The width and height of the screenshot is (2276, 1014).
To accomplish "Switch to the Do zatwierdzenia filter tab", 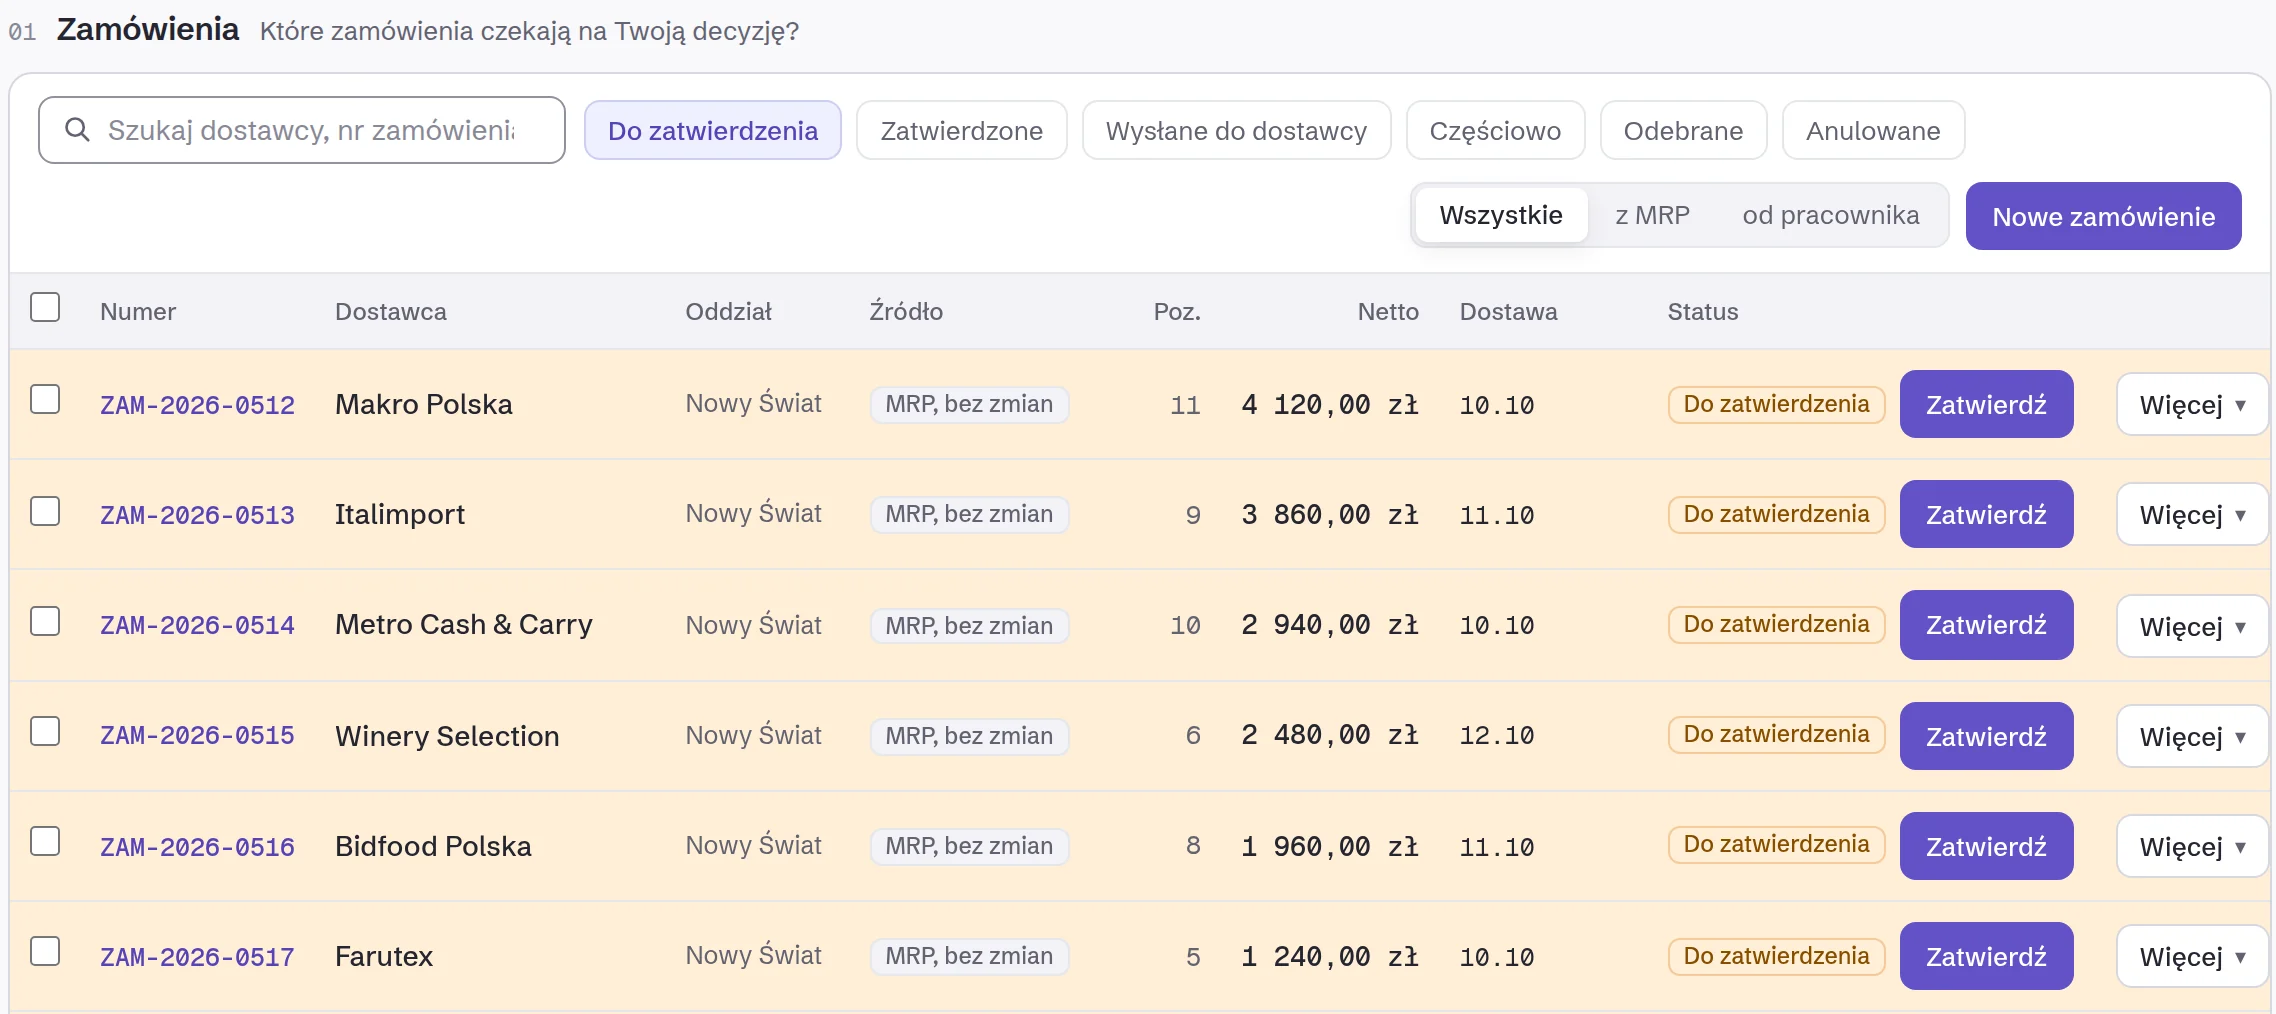I will pos(713,130).
